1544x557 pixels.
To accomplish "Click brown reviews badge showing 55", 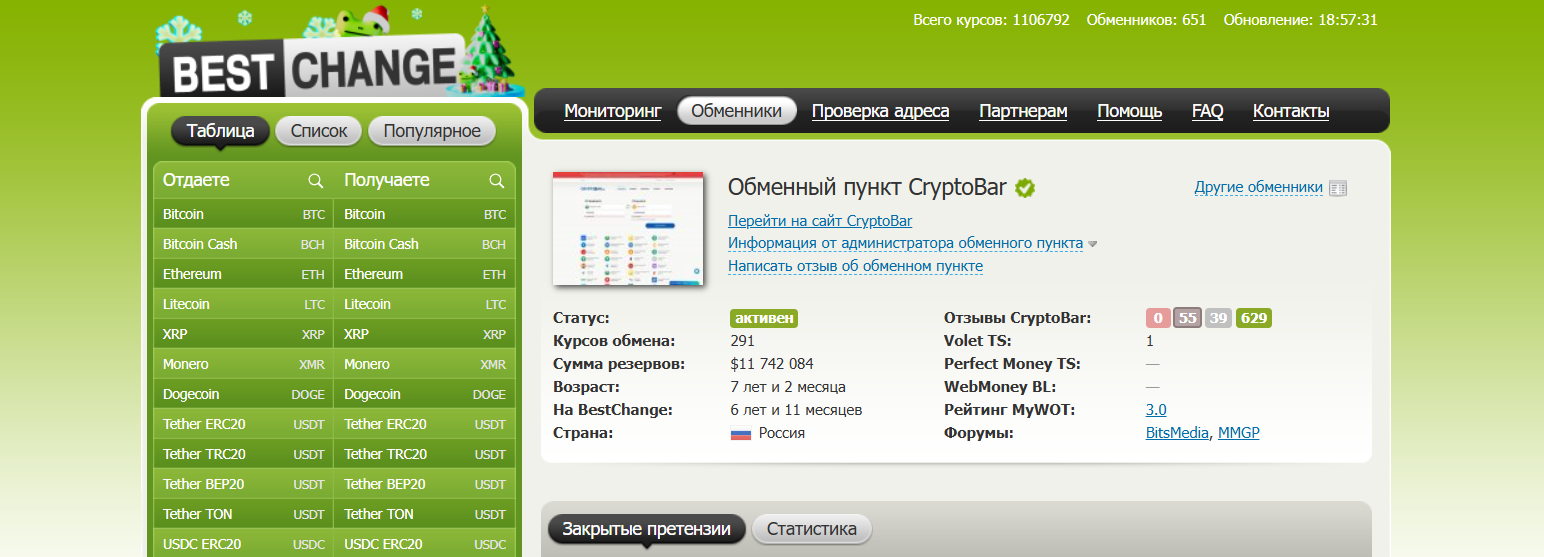I will pyautogui.click(x=1187, y=318).
